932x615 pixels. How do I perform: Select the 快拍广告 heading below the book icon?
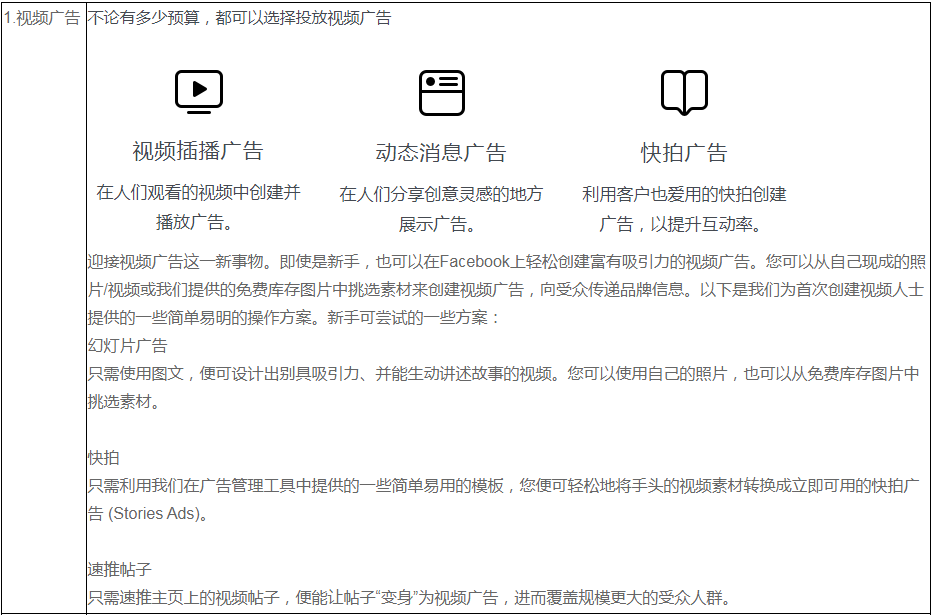(684, 153)
